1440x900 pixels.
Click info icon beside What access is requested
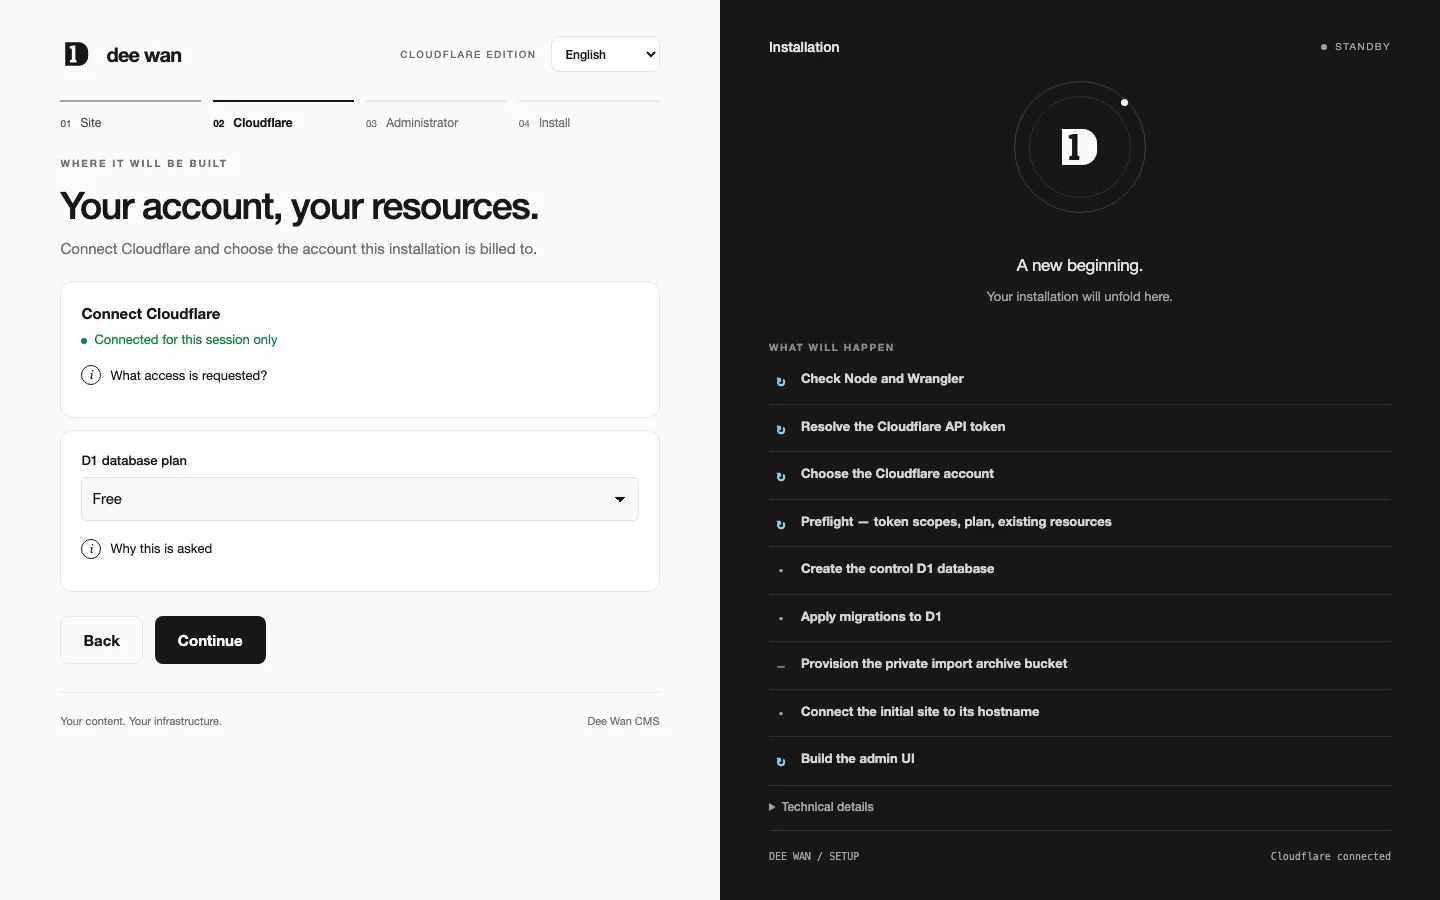[91, 376]
